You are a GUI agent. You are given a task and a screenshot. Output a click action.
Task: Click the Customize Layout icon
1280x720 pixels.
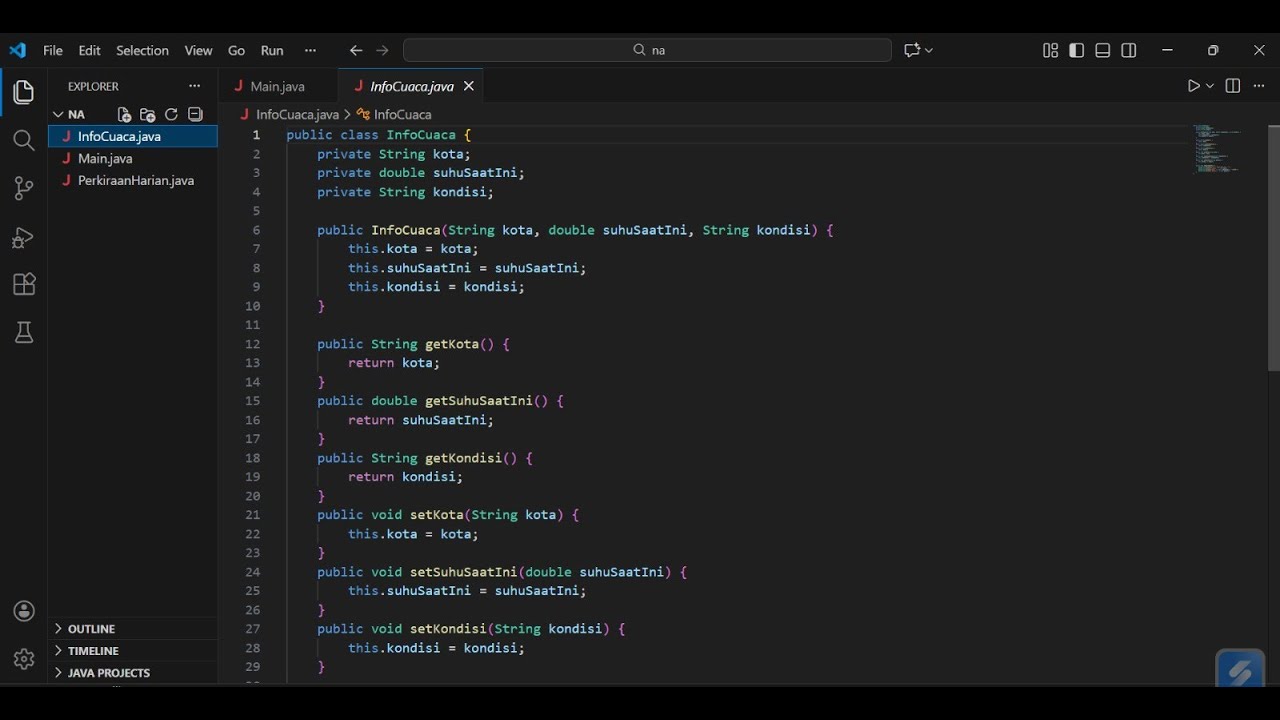(1050, 50)
